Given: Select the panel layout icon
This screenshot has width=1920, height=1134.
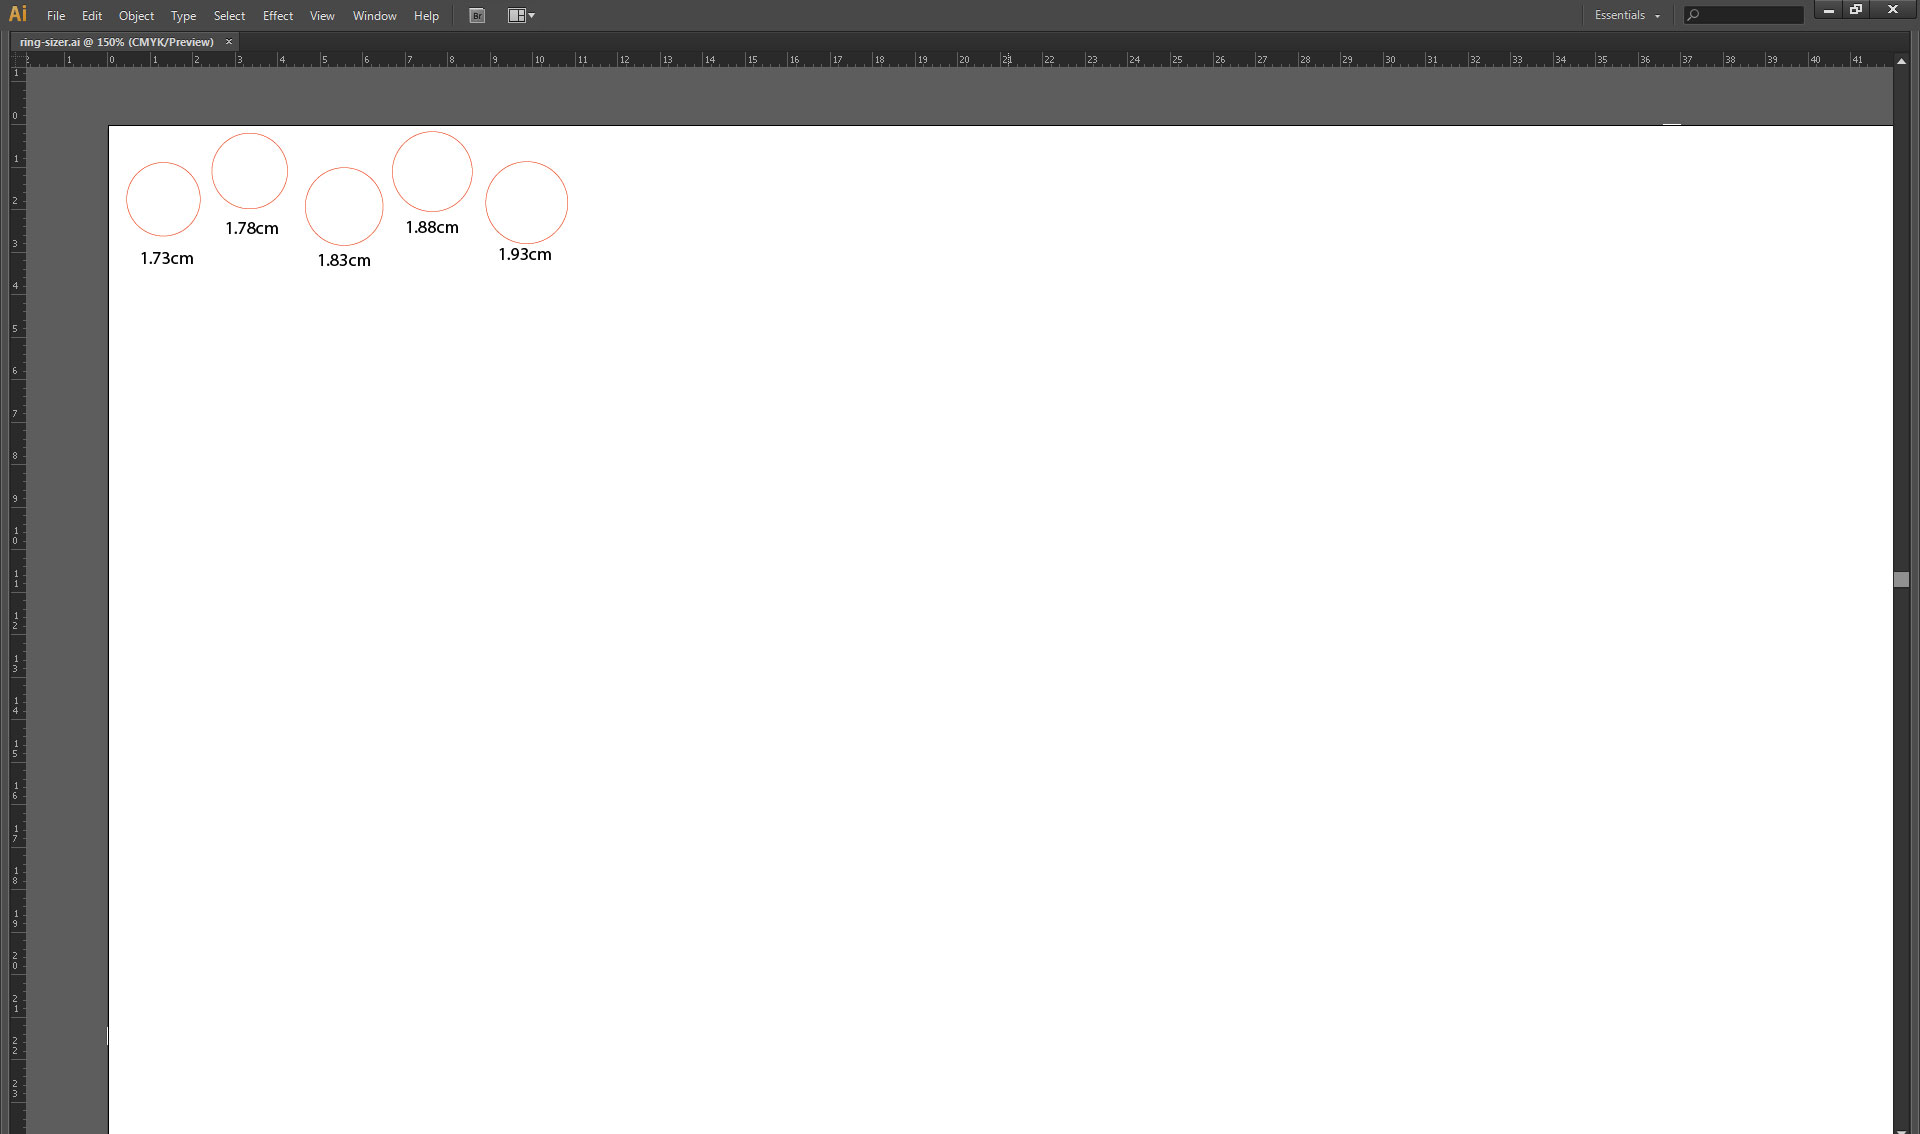Looking at the screenshot, I should click(x=518, y=15).
